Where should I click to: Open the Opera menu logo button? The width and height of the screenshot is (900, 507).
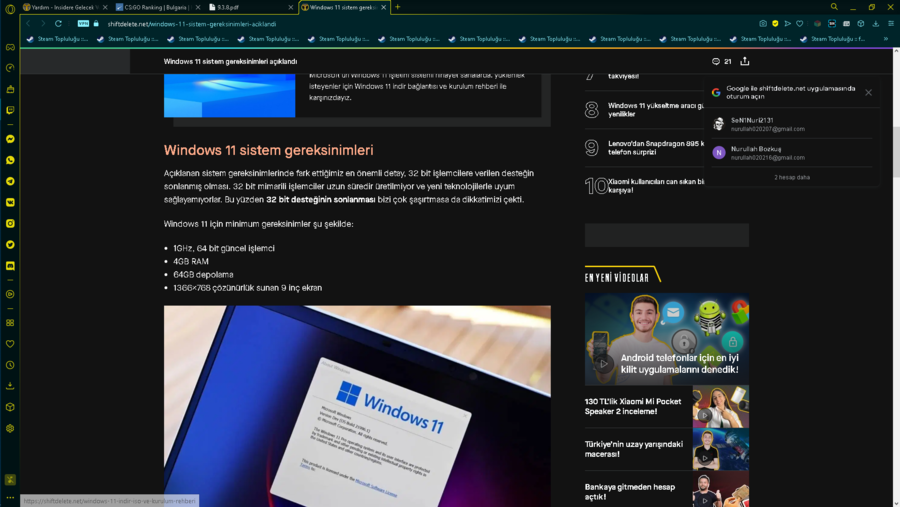pyautogui.click(x=10, y=9)
